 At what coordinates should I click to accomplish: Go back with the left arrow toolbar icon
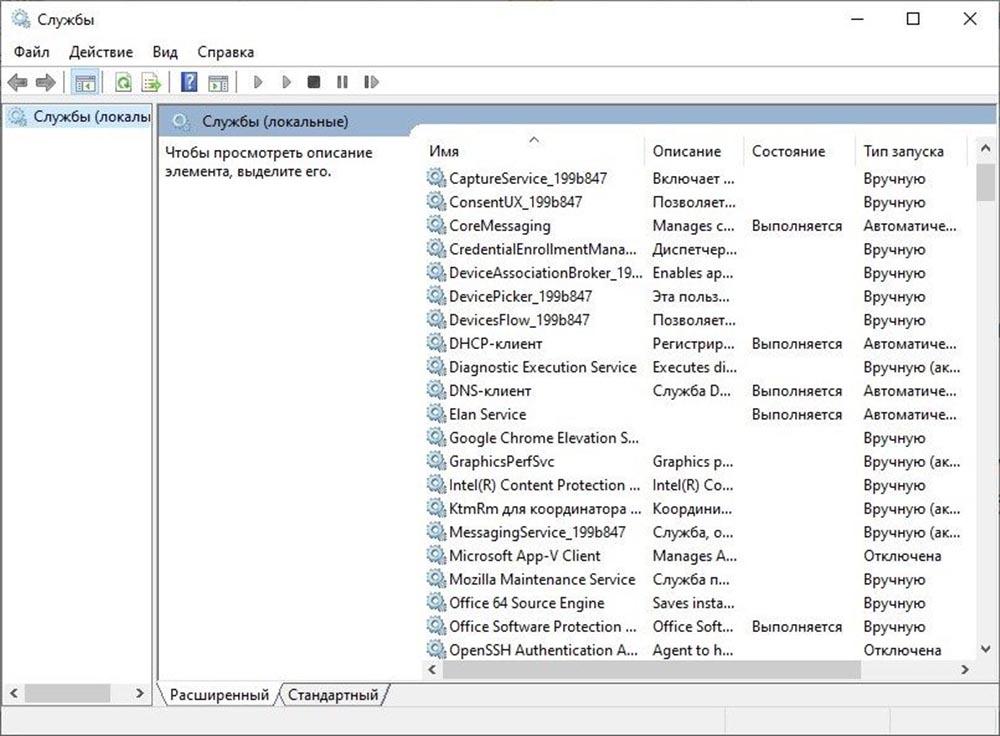tap(17, 82)
